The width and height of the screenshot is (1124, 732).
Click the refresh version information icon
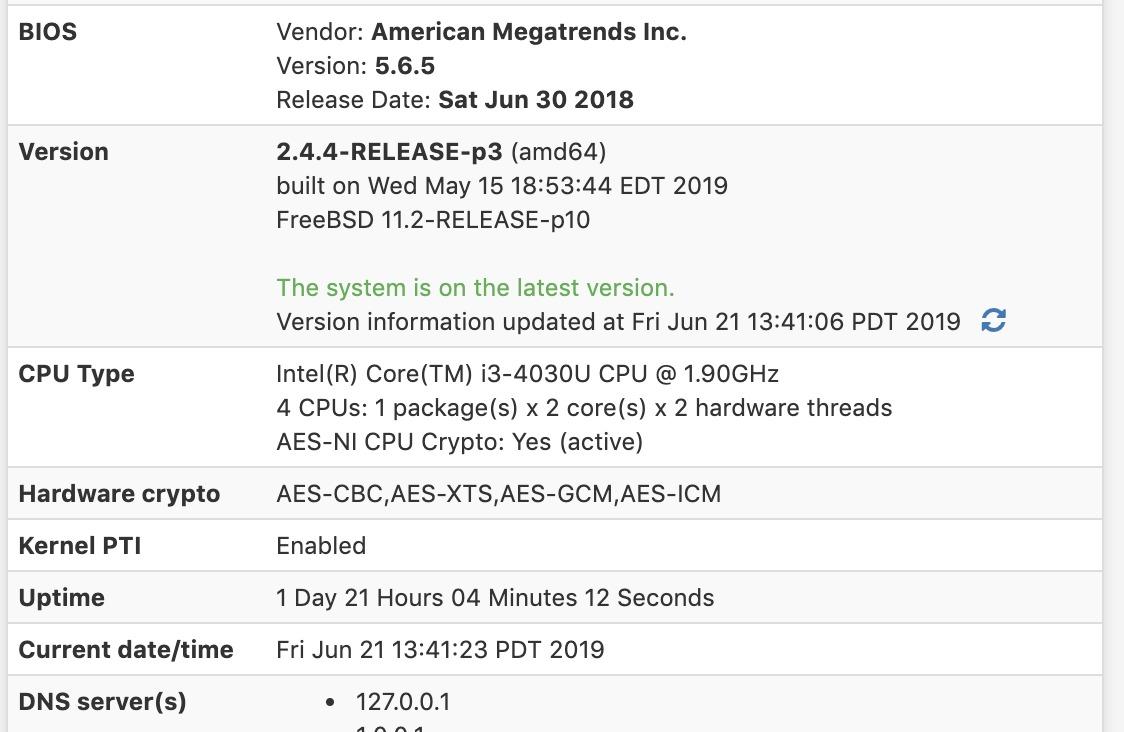(x=993, y=321)
